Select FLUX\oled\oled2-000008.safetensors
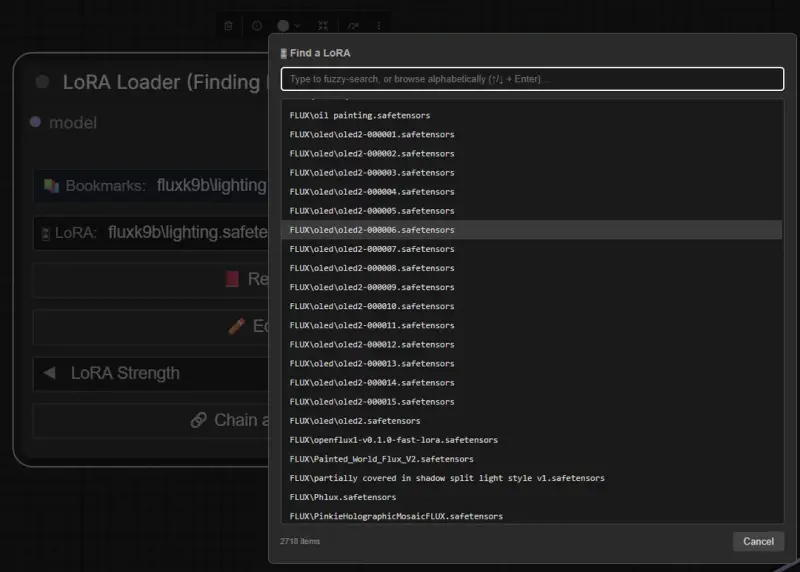 [x=532, y=268]
